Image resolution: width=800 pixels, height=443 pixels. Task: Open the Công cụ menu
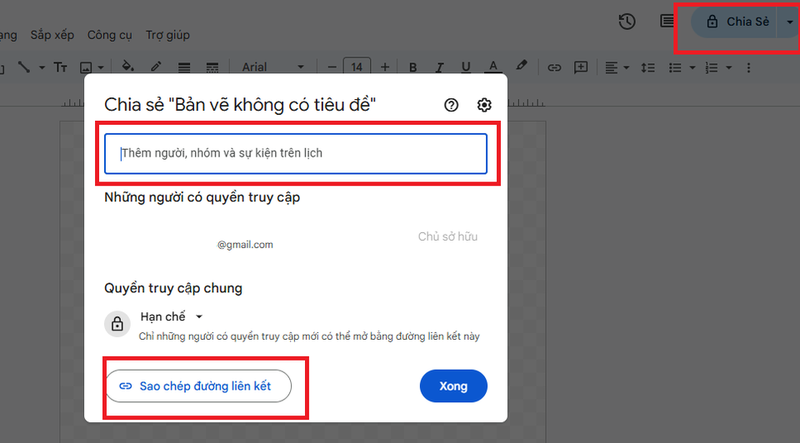[110, 35]
